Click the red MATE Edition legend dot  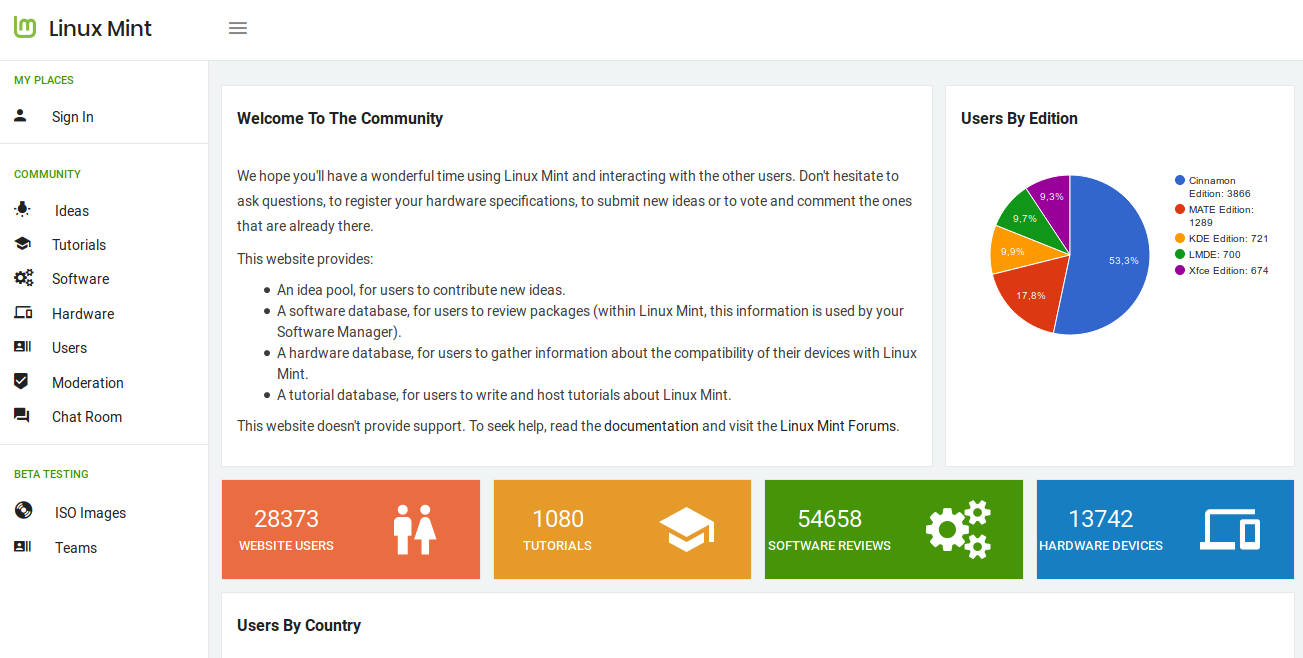(x=1180, y=209)
